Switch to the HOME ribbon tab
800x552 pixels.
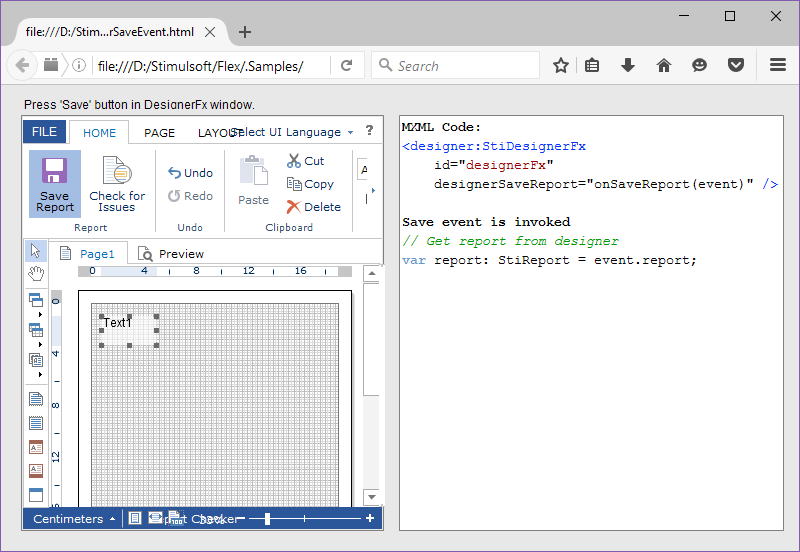pos(99,133)
